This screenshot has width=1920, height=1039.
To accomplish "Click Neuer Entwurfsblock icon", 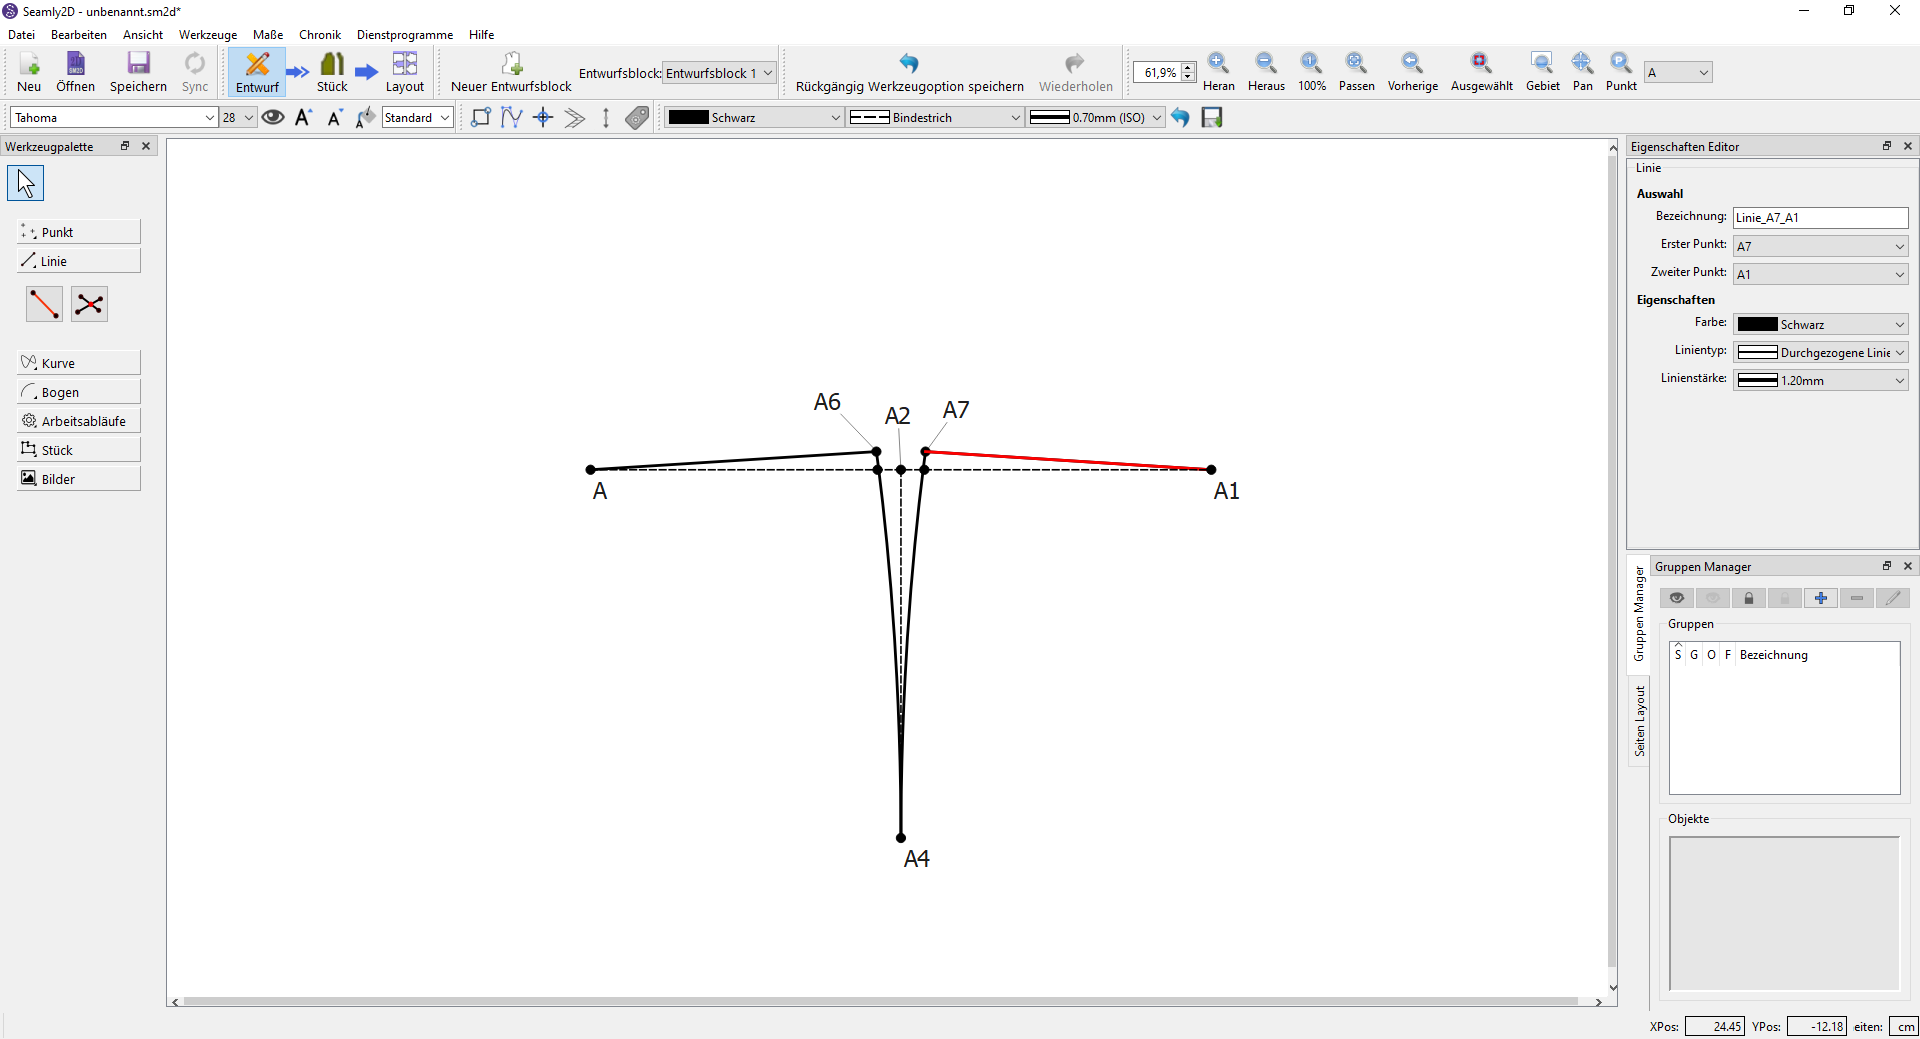I will pos(511,72).
